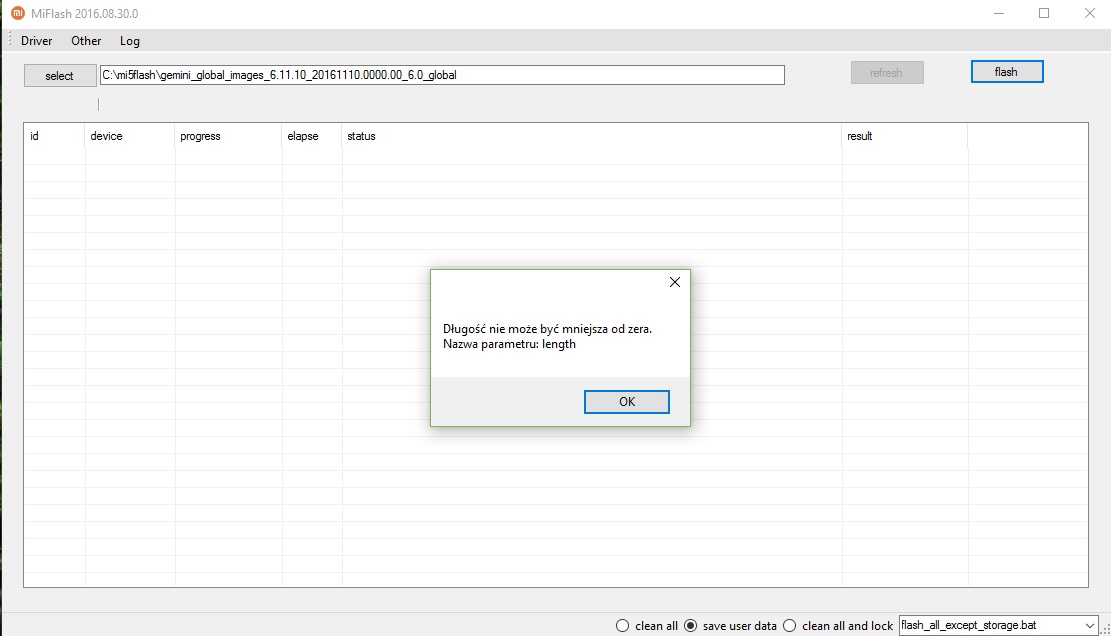Select the clean all radio option
This screenshot has width=1111, height=636.
pyautogui.click(x=623, y=626)
